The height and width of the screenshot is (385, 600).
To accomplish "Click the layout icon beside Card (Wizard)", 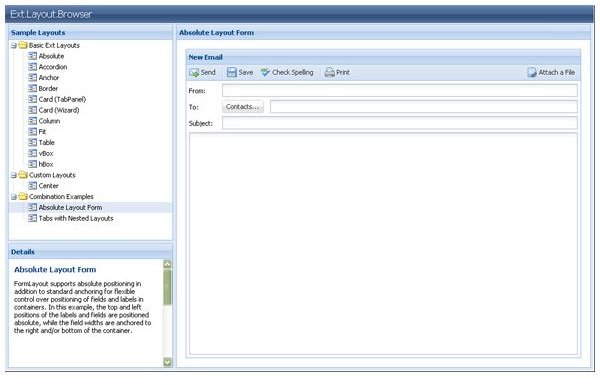I will (33, 110).
